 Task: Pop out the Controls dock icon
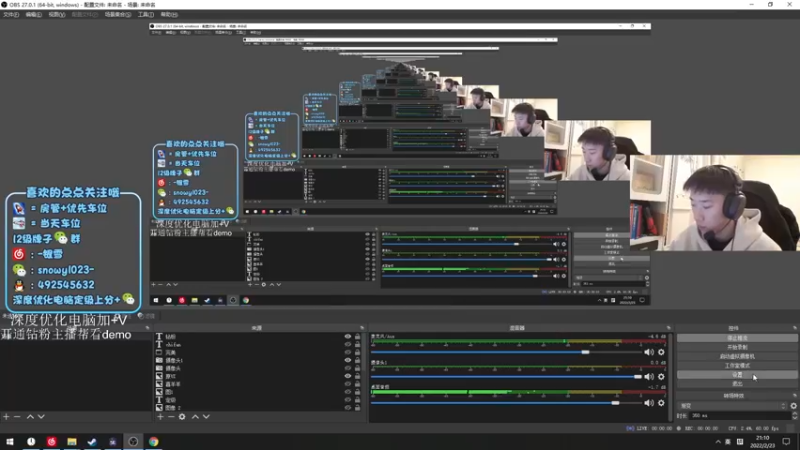[794, 328]
